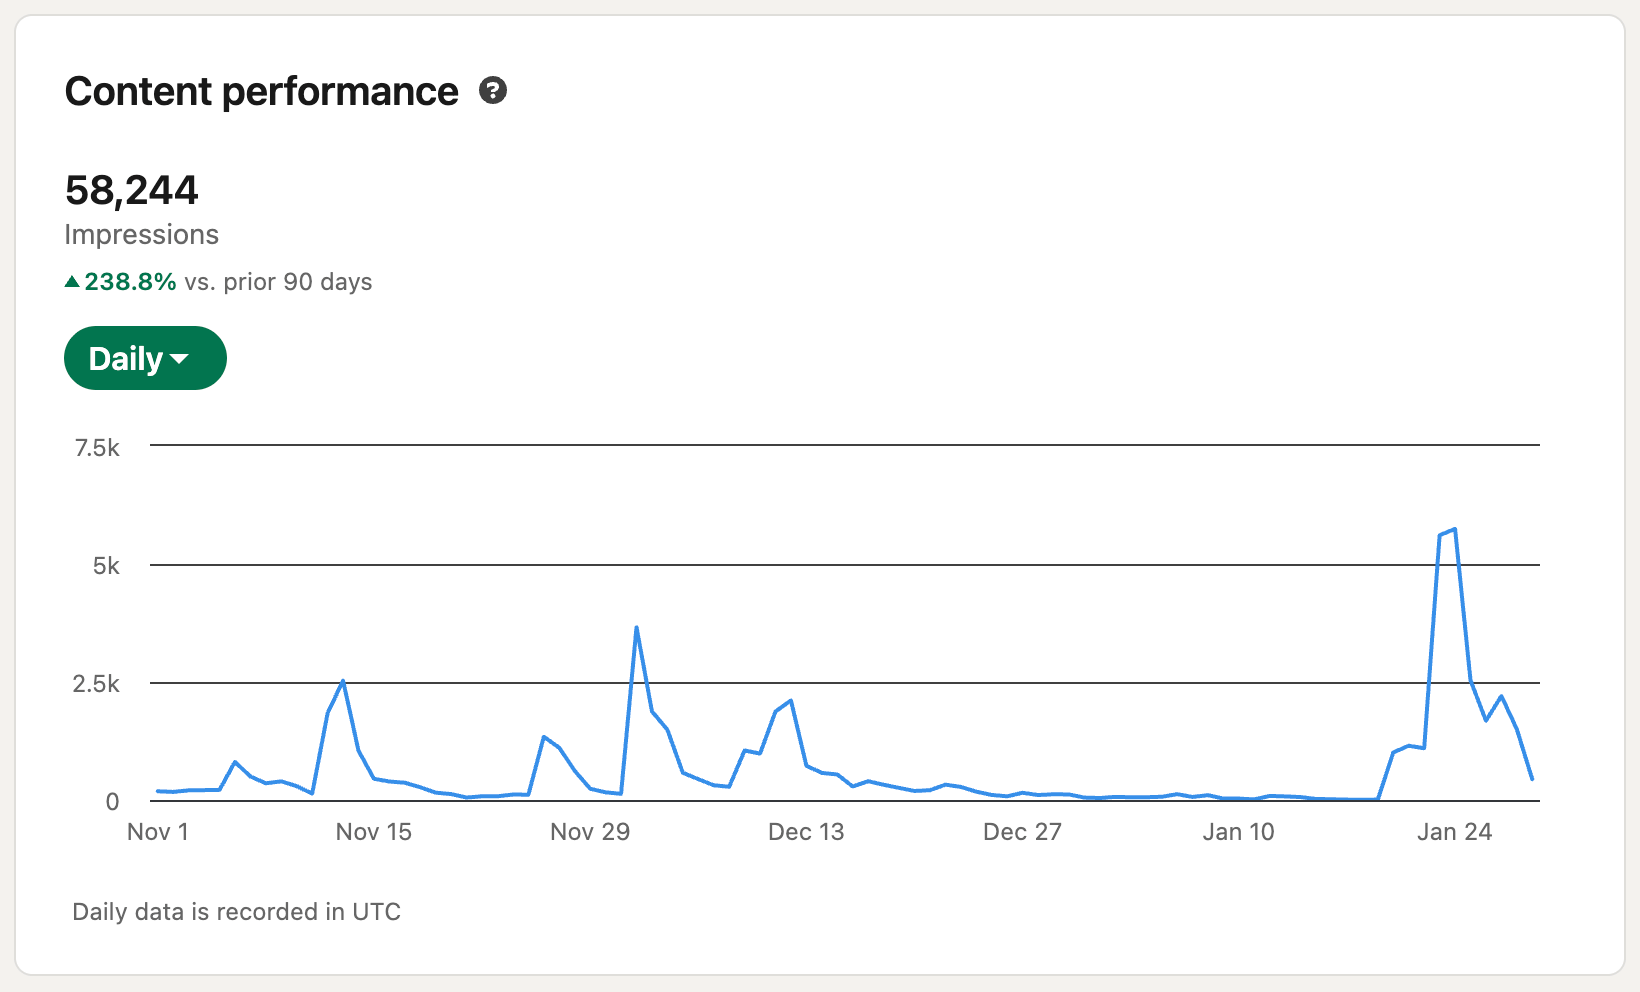The height and width of the screenshot is (992, 1640).
Task: Click the Nov 1 x-axis label
Action: click(158, 832)
